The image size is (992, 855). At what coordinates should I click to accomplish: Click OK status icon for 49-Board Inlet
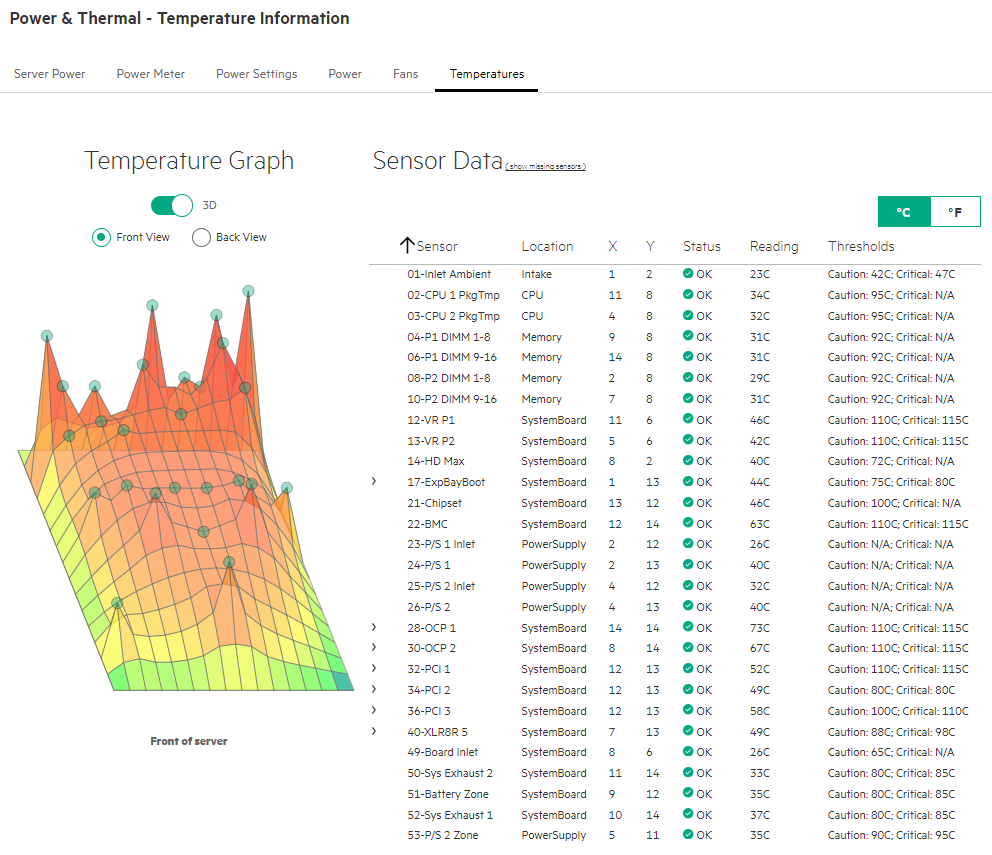688,751
